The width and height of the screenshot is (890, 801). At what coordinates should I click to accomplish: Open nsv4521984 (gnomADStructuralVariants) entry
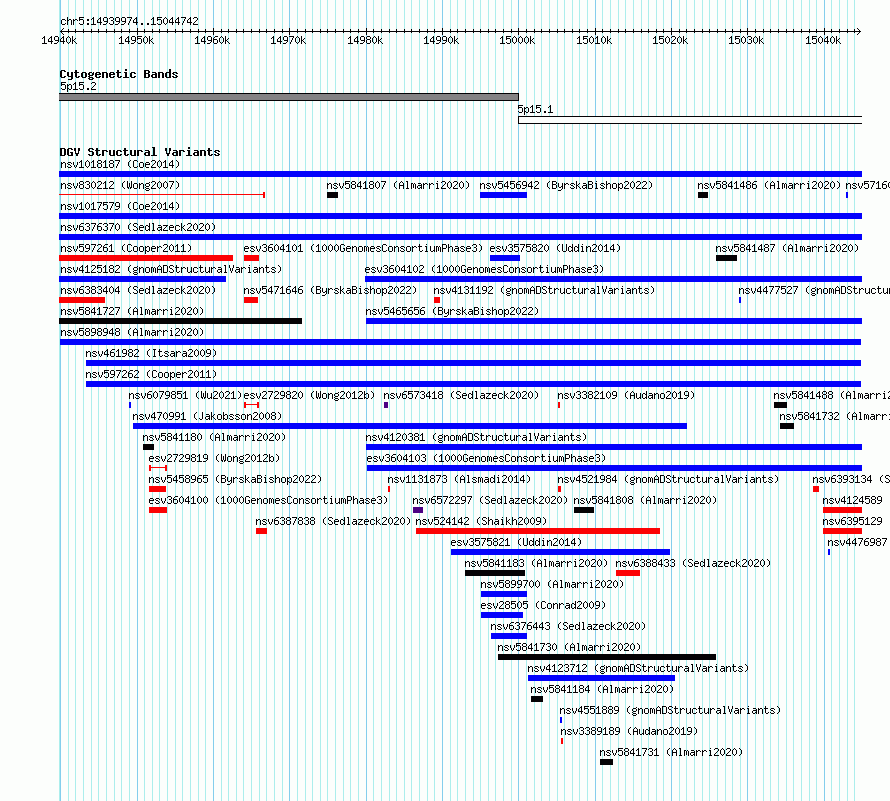coord(668,480)
